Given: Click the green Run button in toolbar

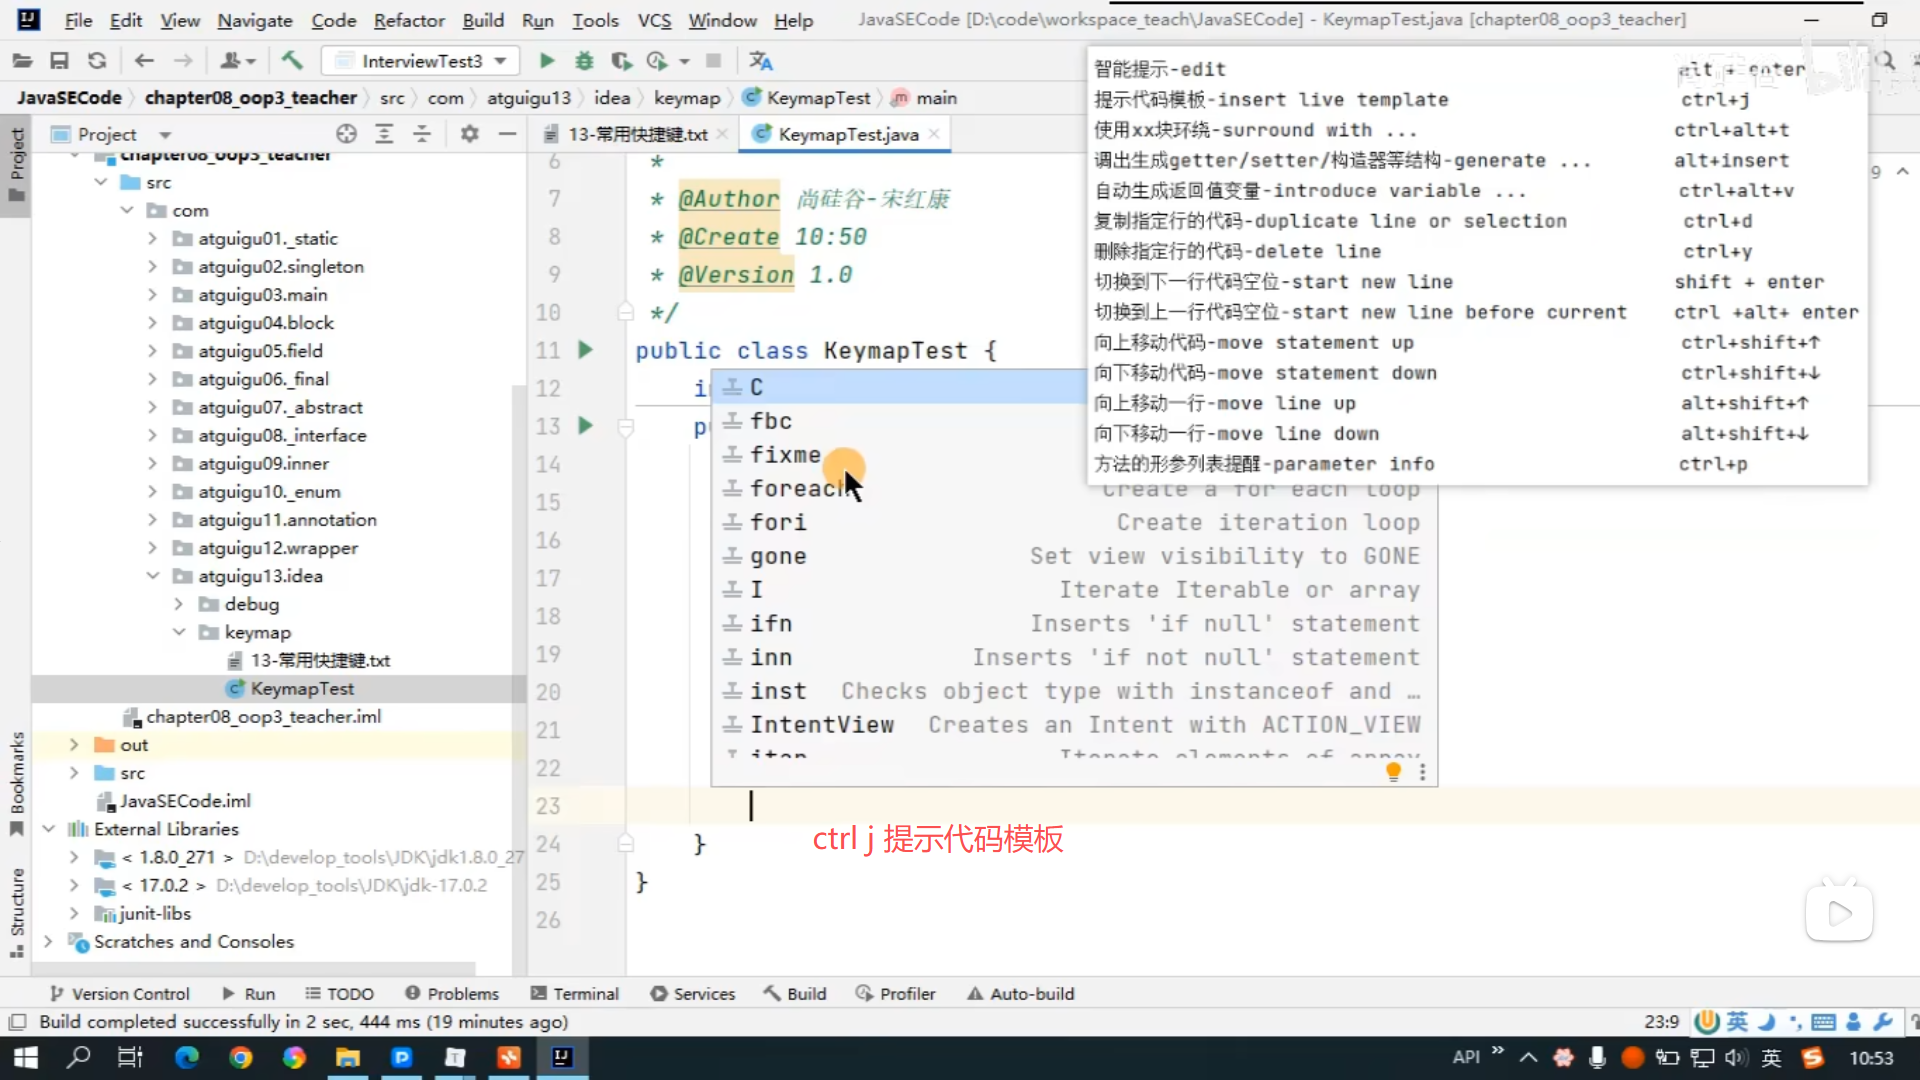Looking at the screenshot, I should 546,61.
